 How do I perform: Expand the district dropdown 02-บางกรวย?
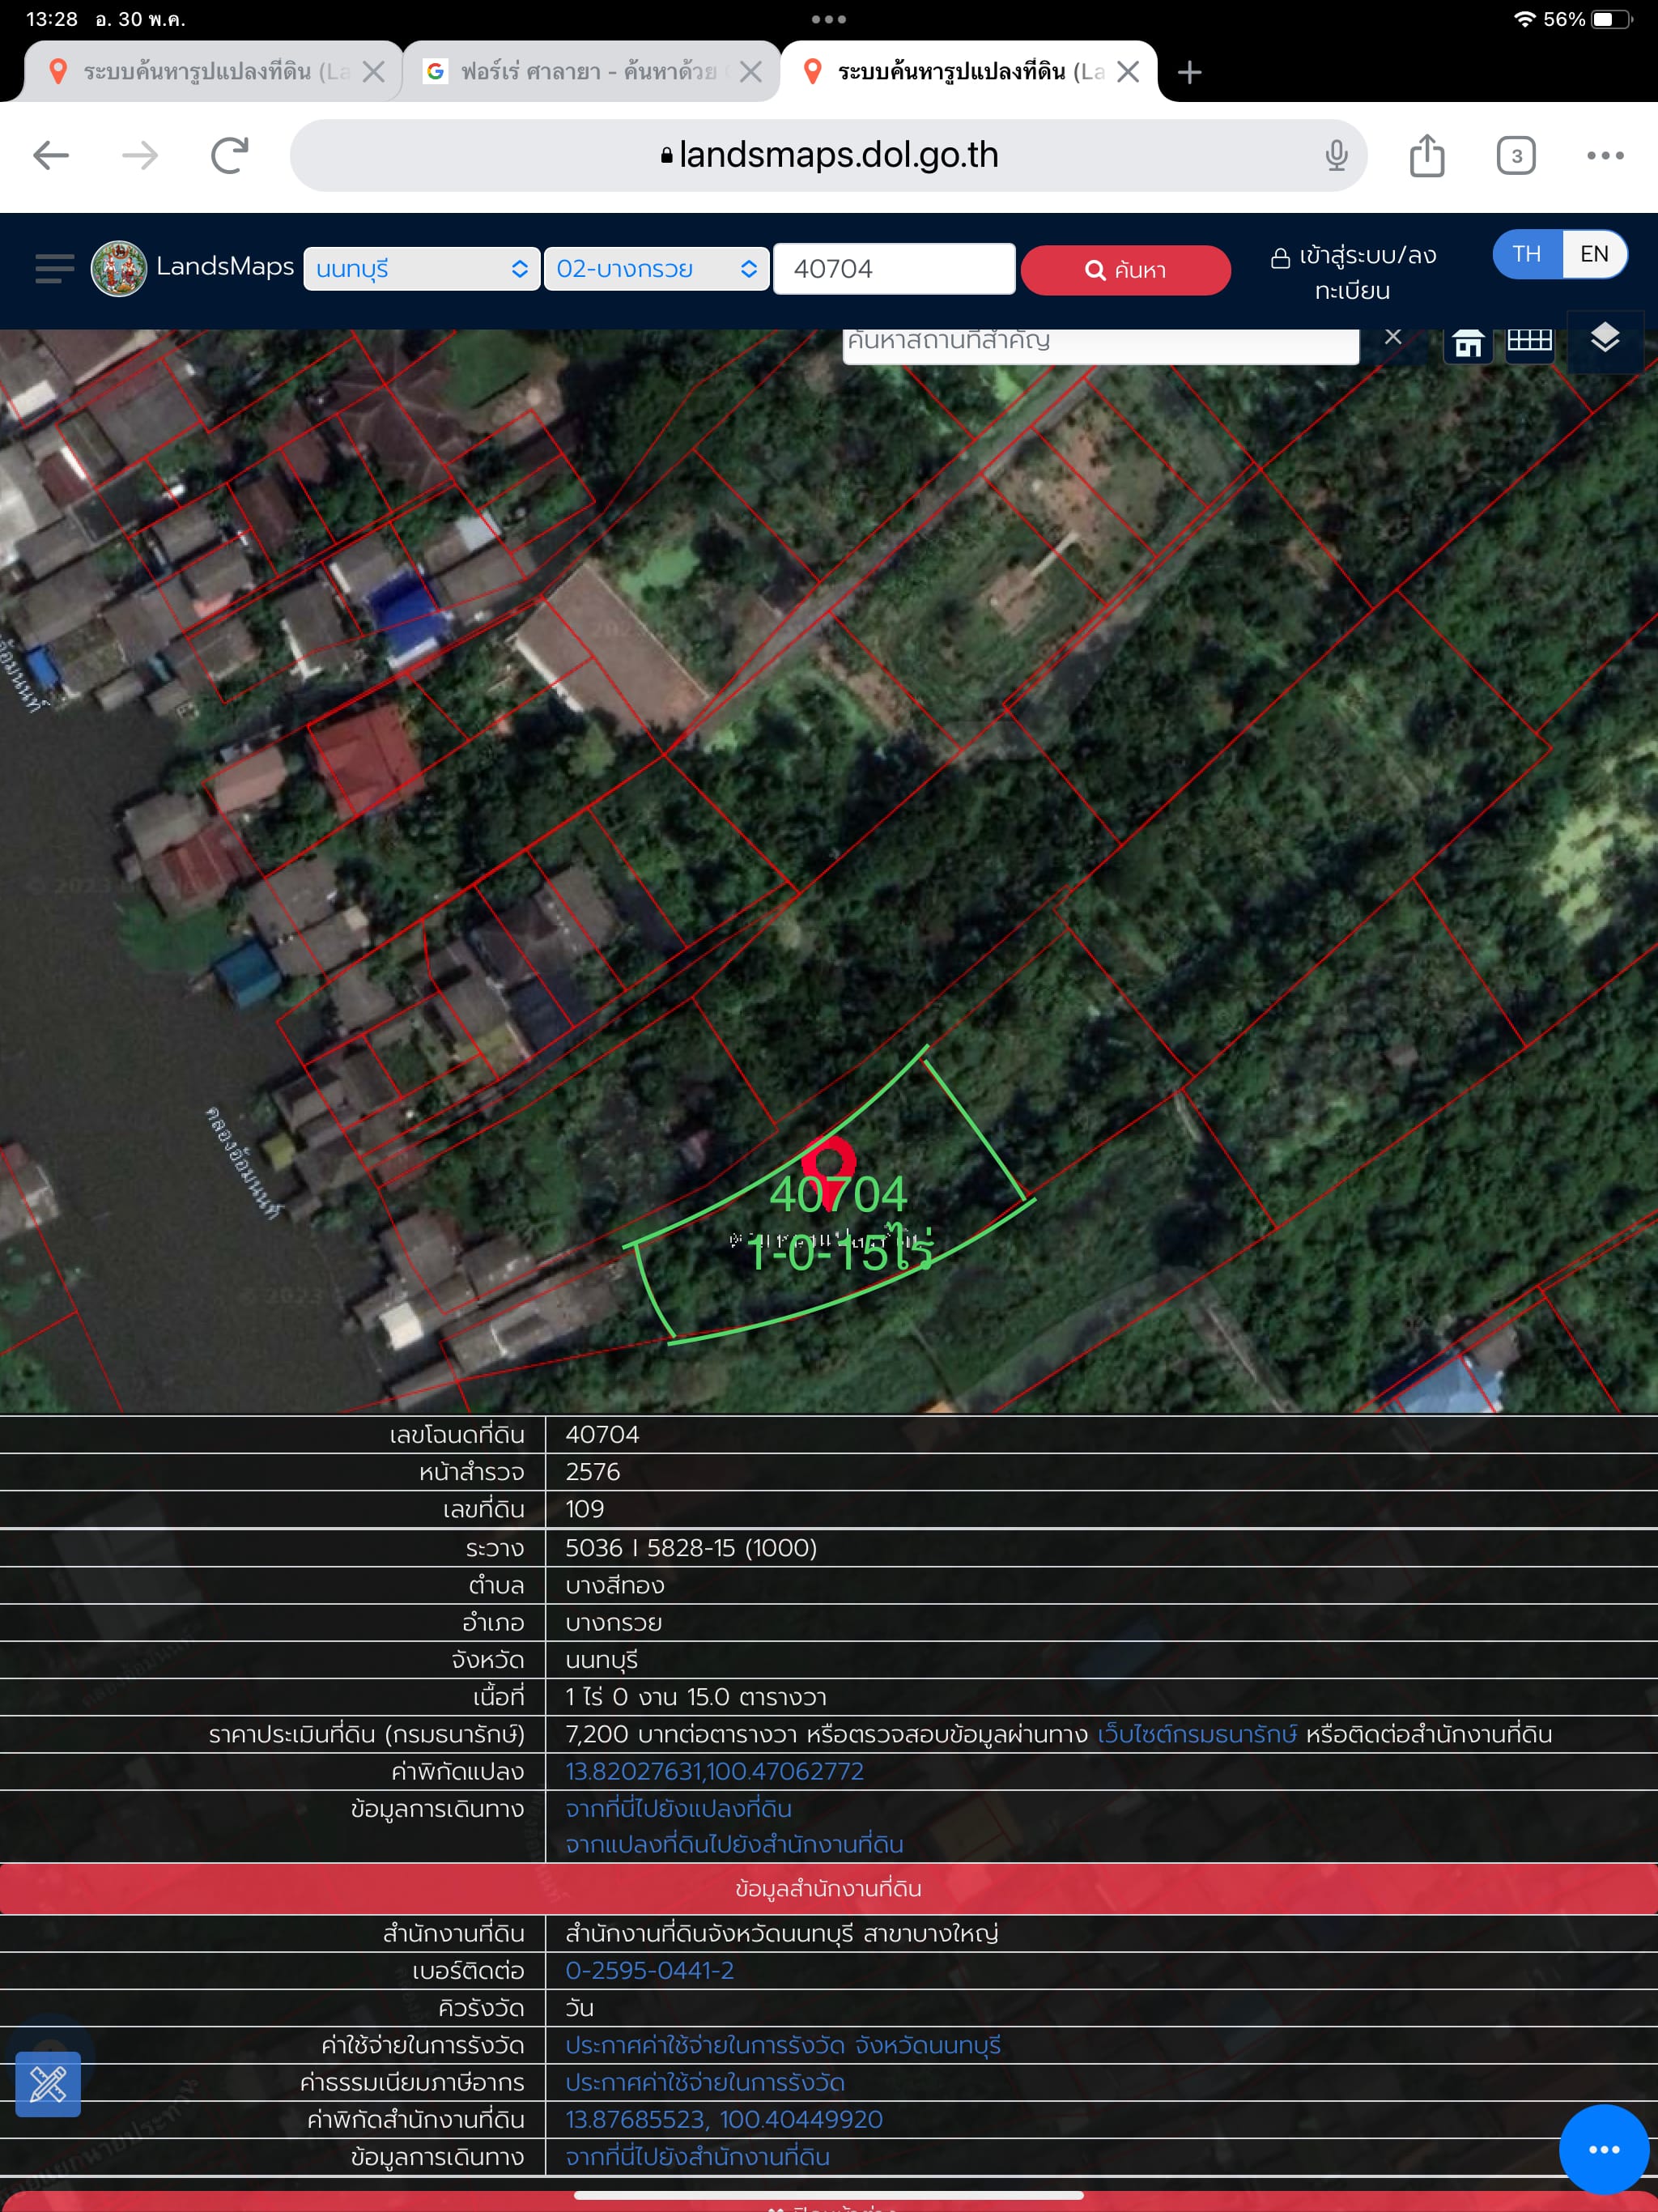tap(656, 269)
